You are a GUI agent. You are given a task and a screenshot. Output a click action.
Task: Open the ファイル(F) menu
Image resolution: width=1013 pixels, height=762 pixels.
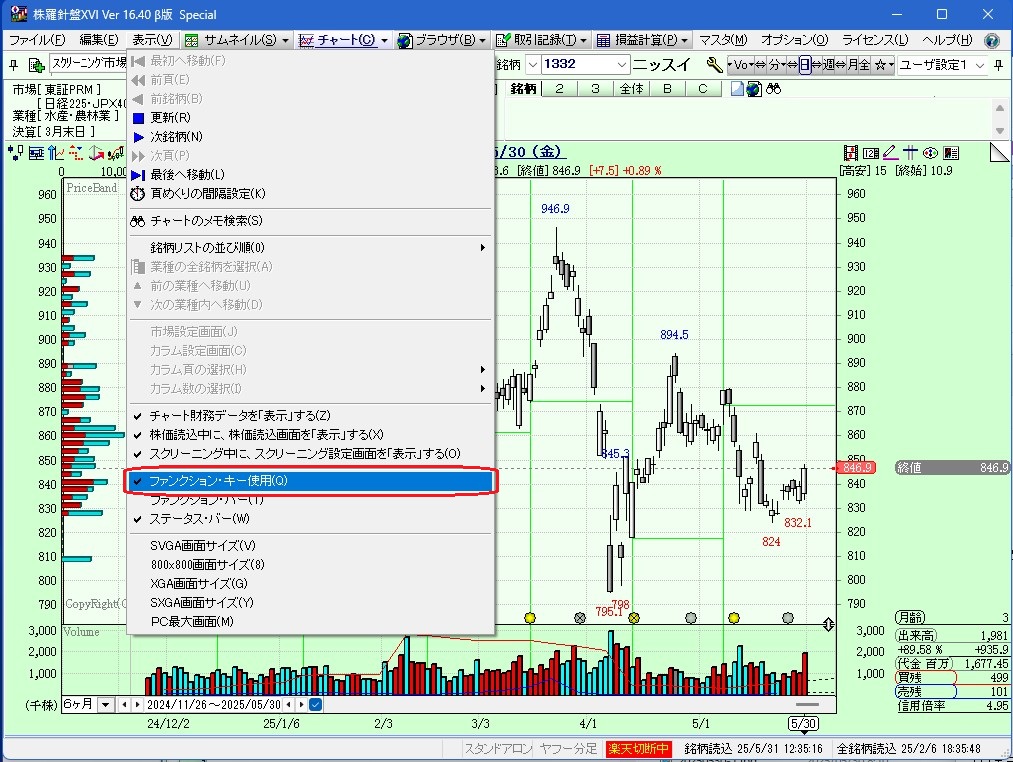pyautogui.click(x=37, y=40)
